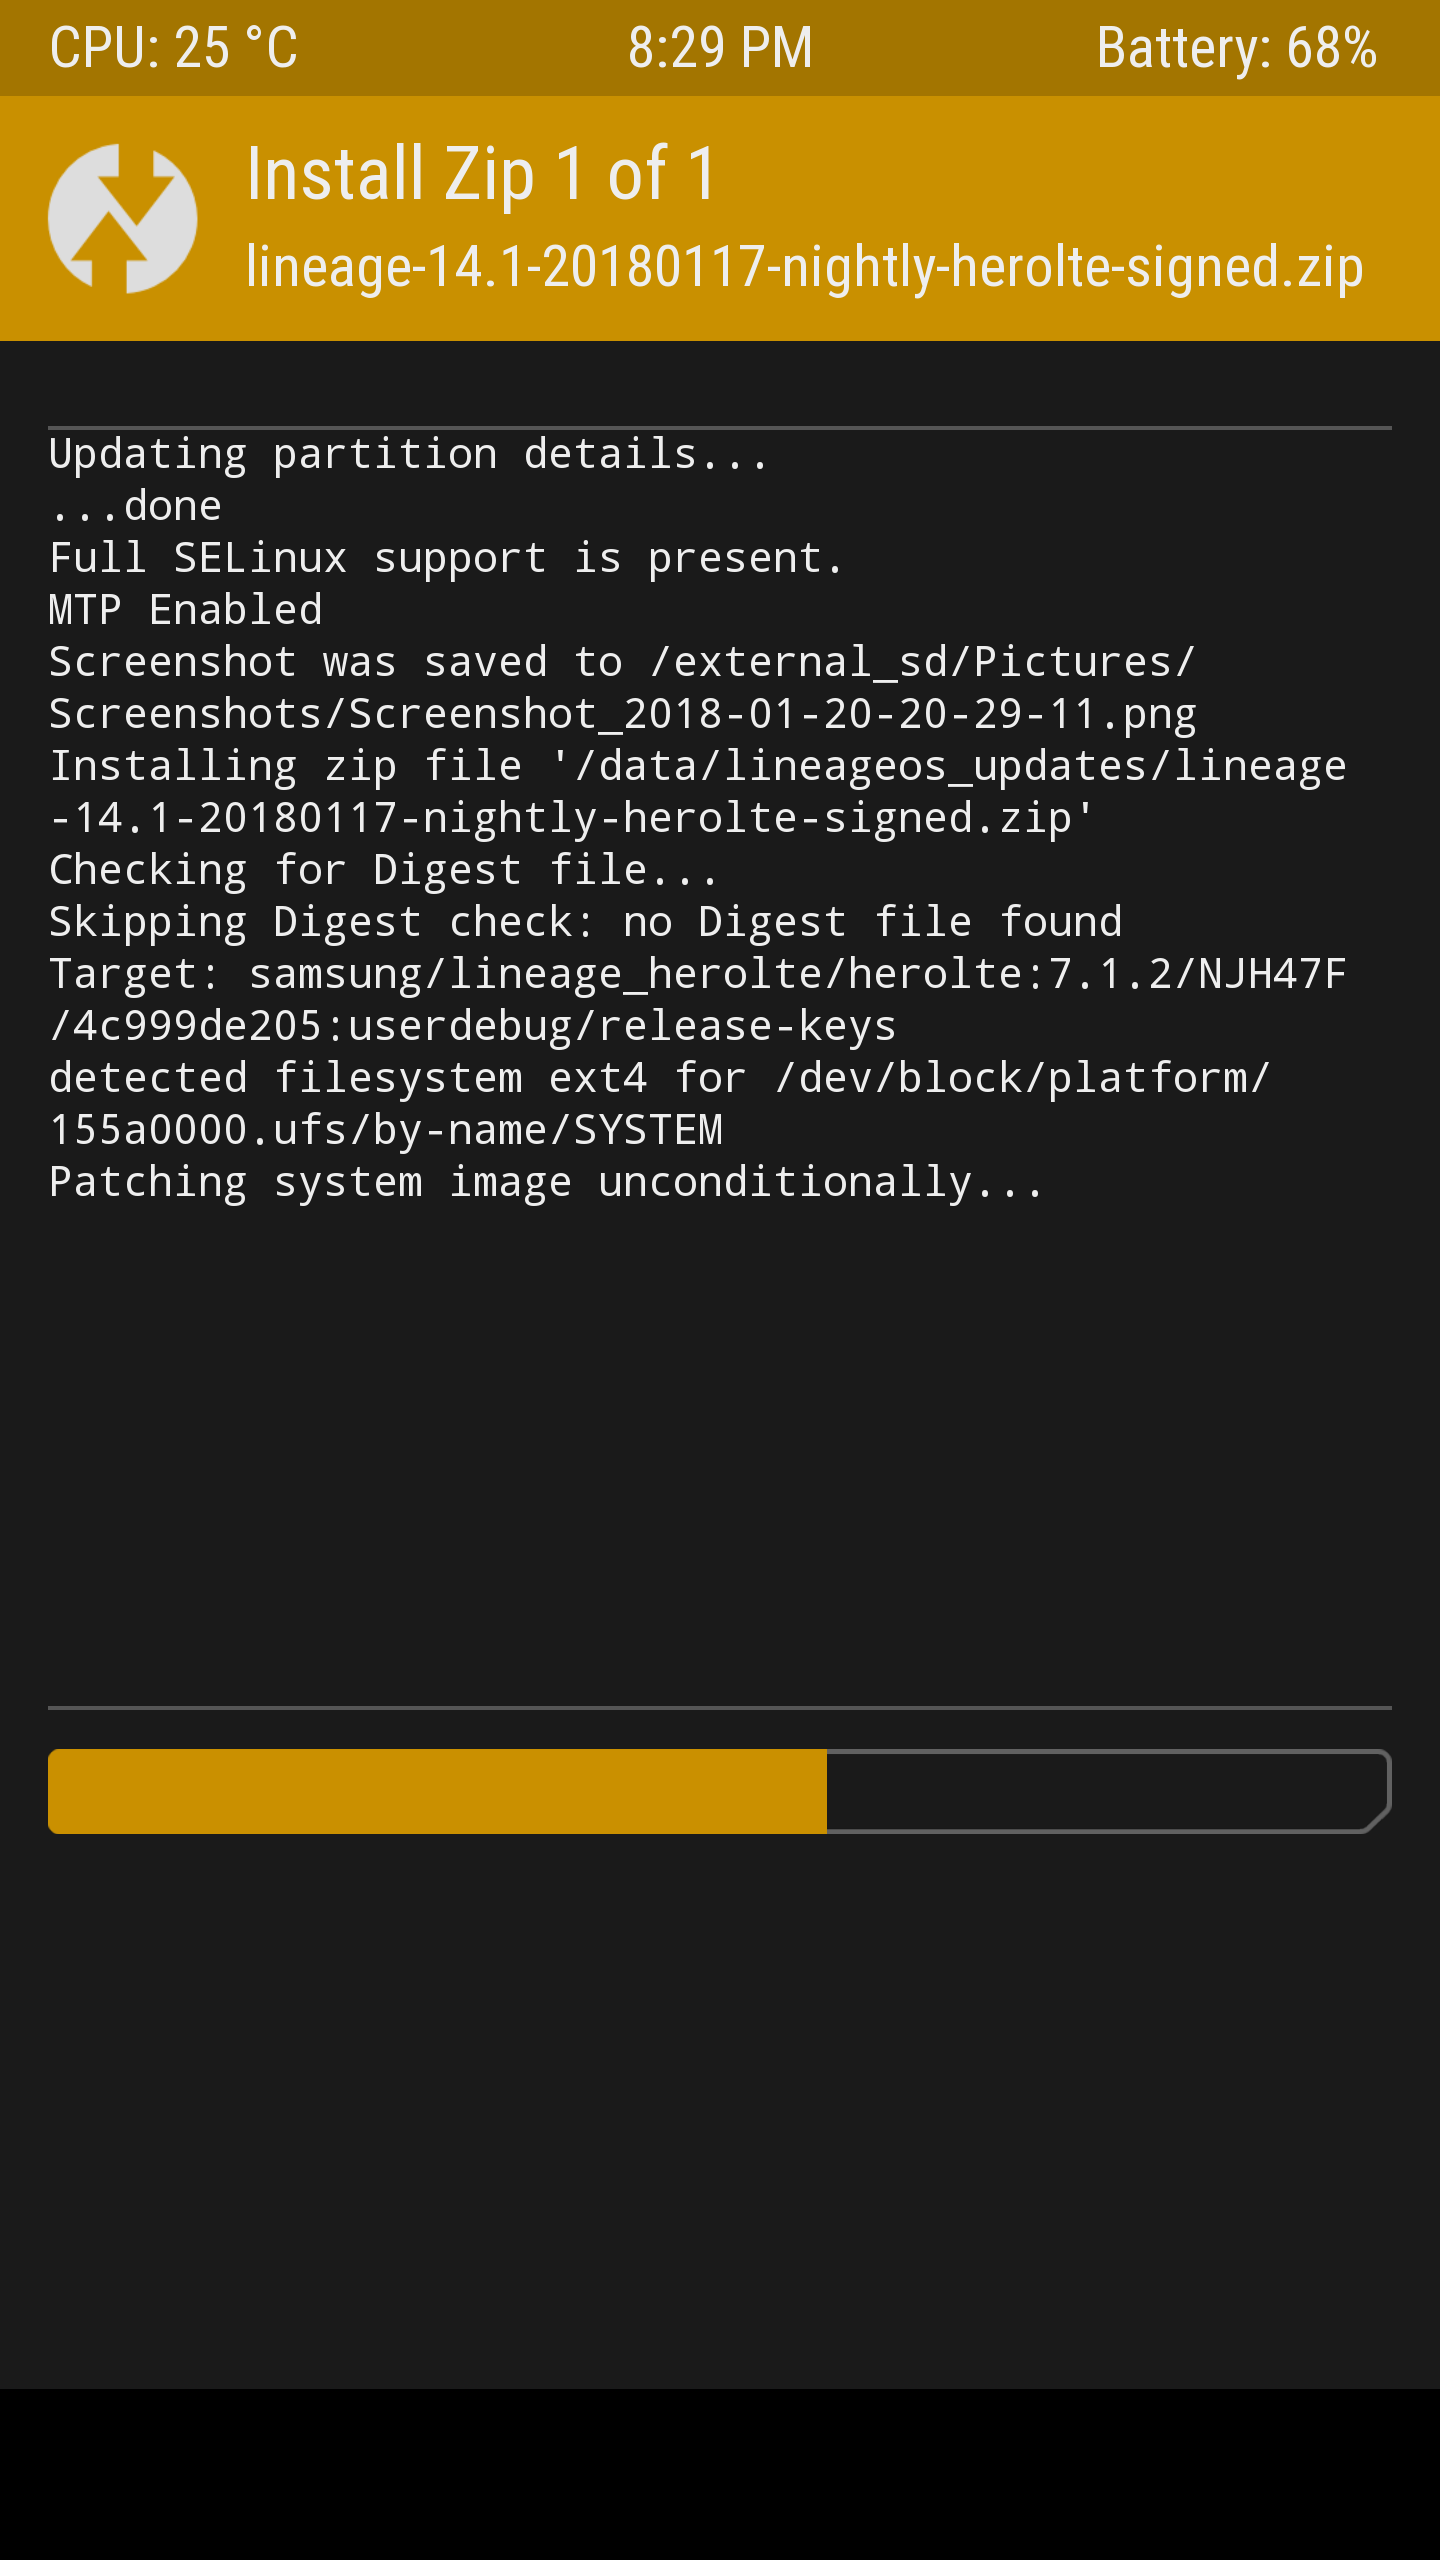Tap the "Target: samsung/lineage_herolte" line
1440x2560 pixels.
click(x=698, y=975)
